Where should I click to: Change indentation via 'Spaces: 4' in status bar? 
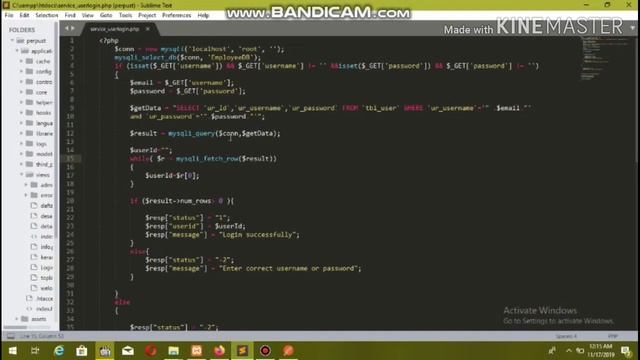[566, 336]
